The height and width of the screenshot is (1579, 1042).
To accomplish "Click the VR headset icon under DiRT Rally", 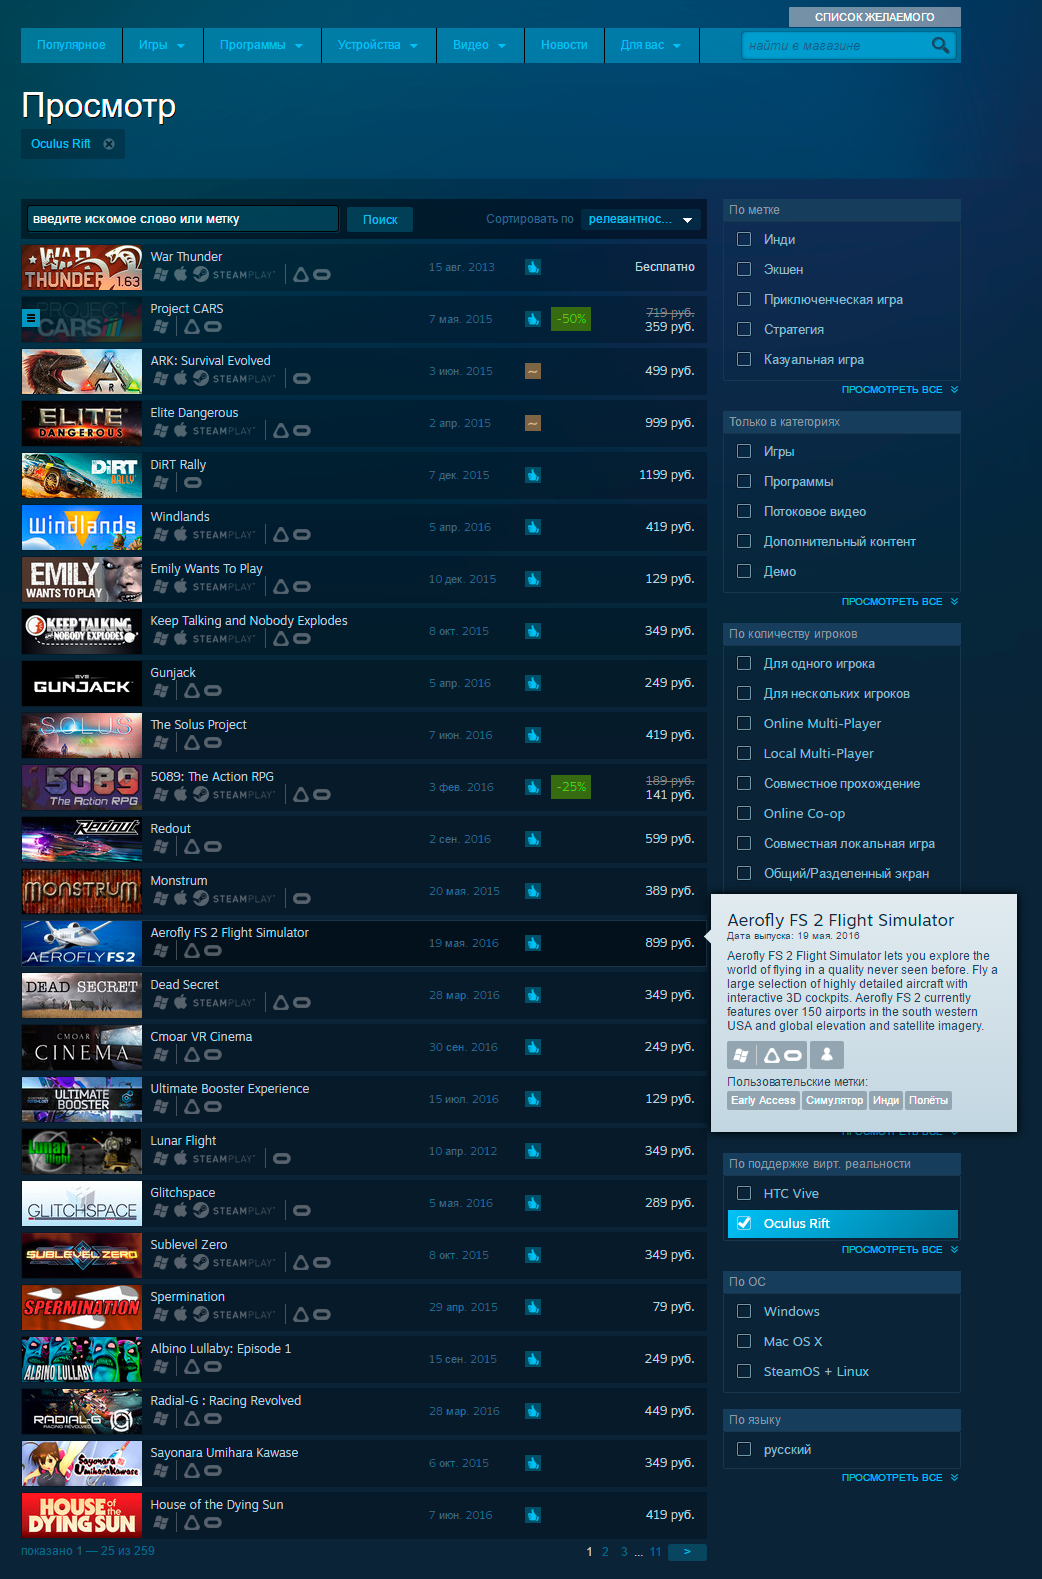I will 193,482.
